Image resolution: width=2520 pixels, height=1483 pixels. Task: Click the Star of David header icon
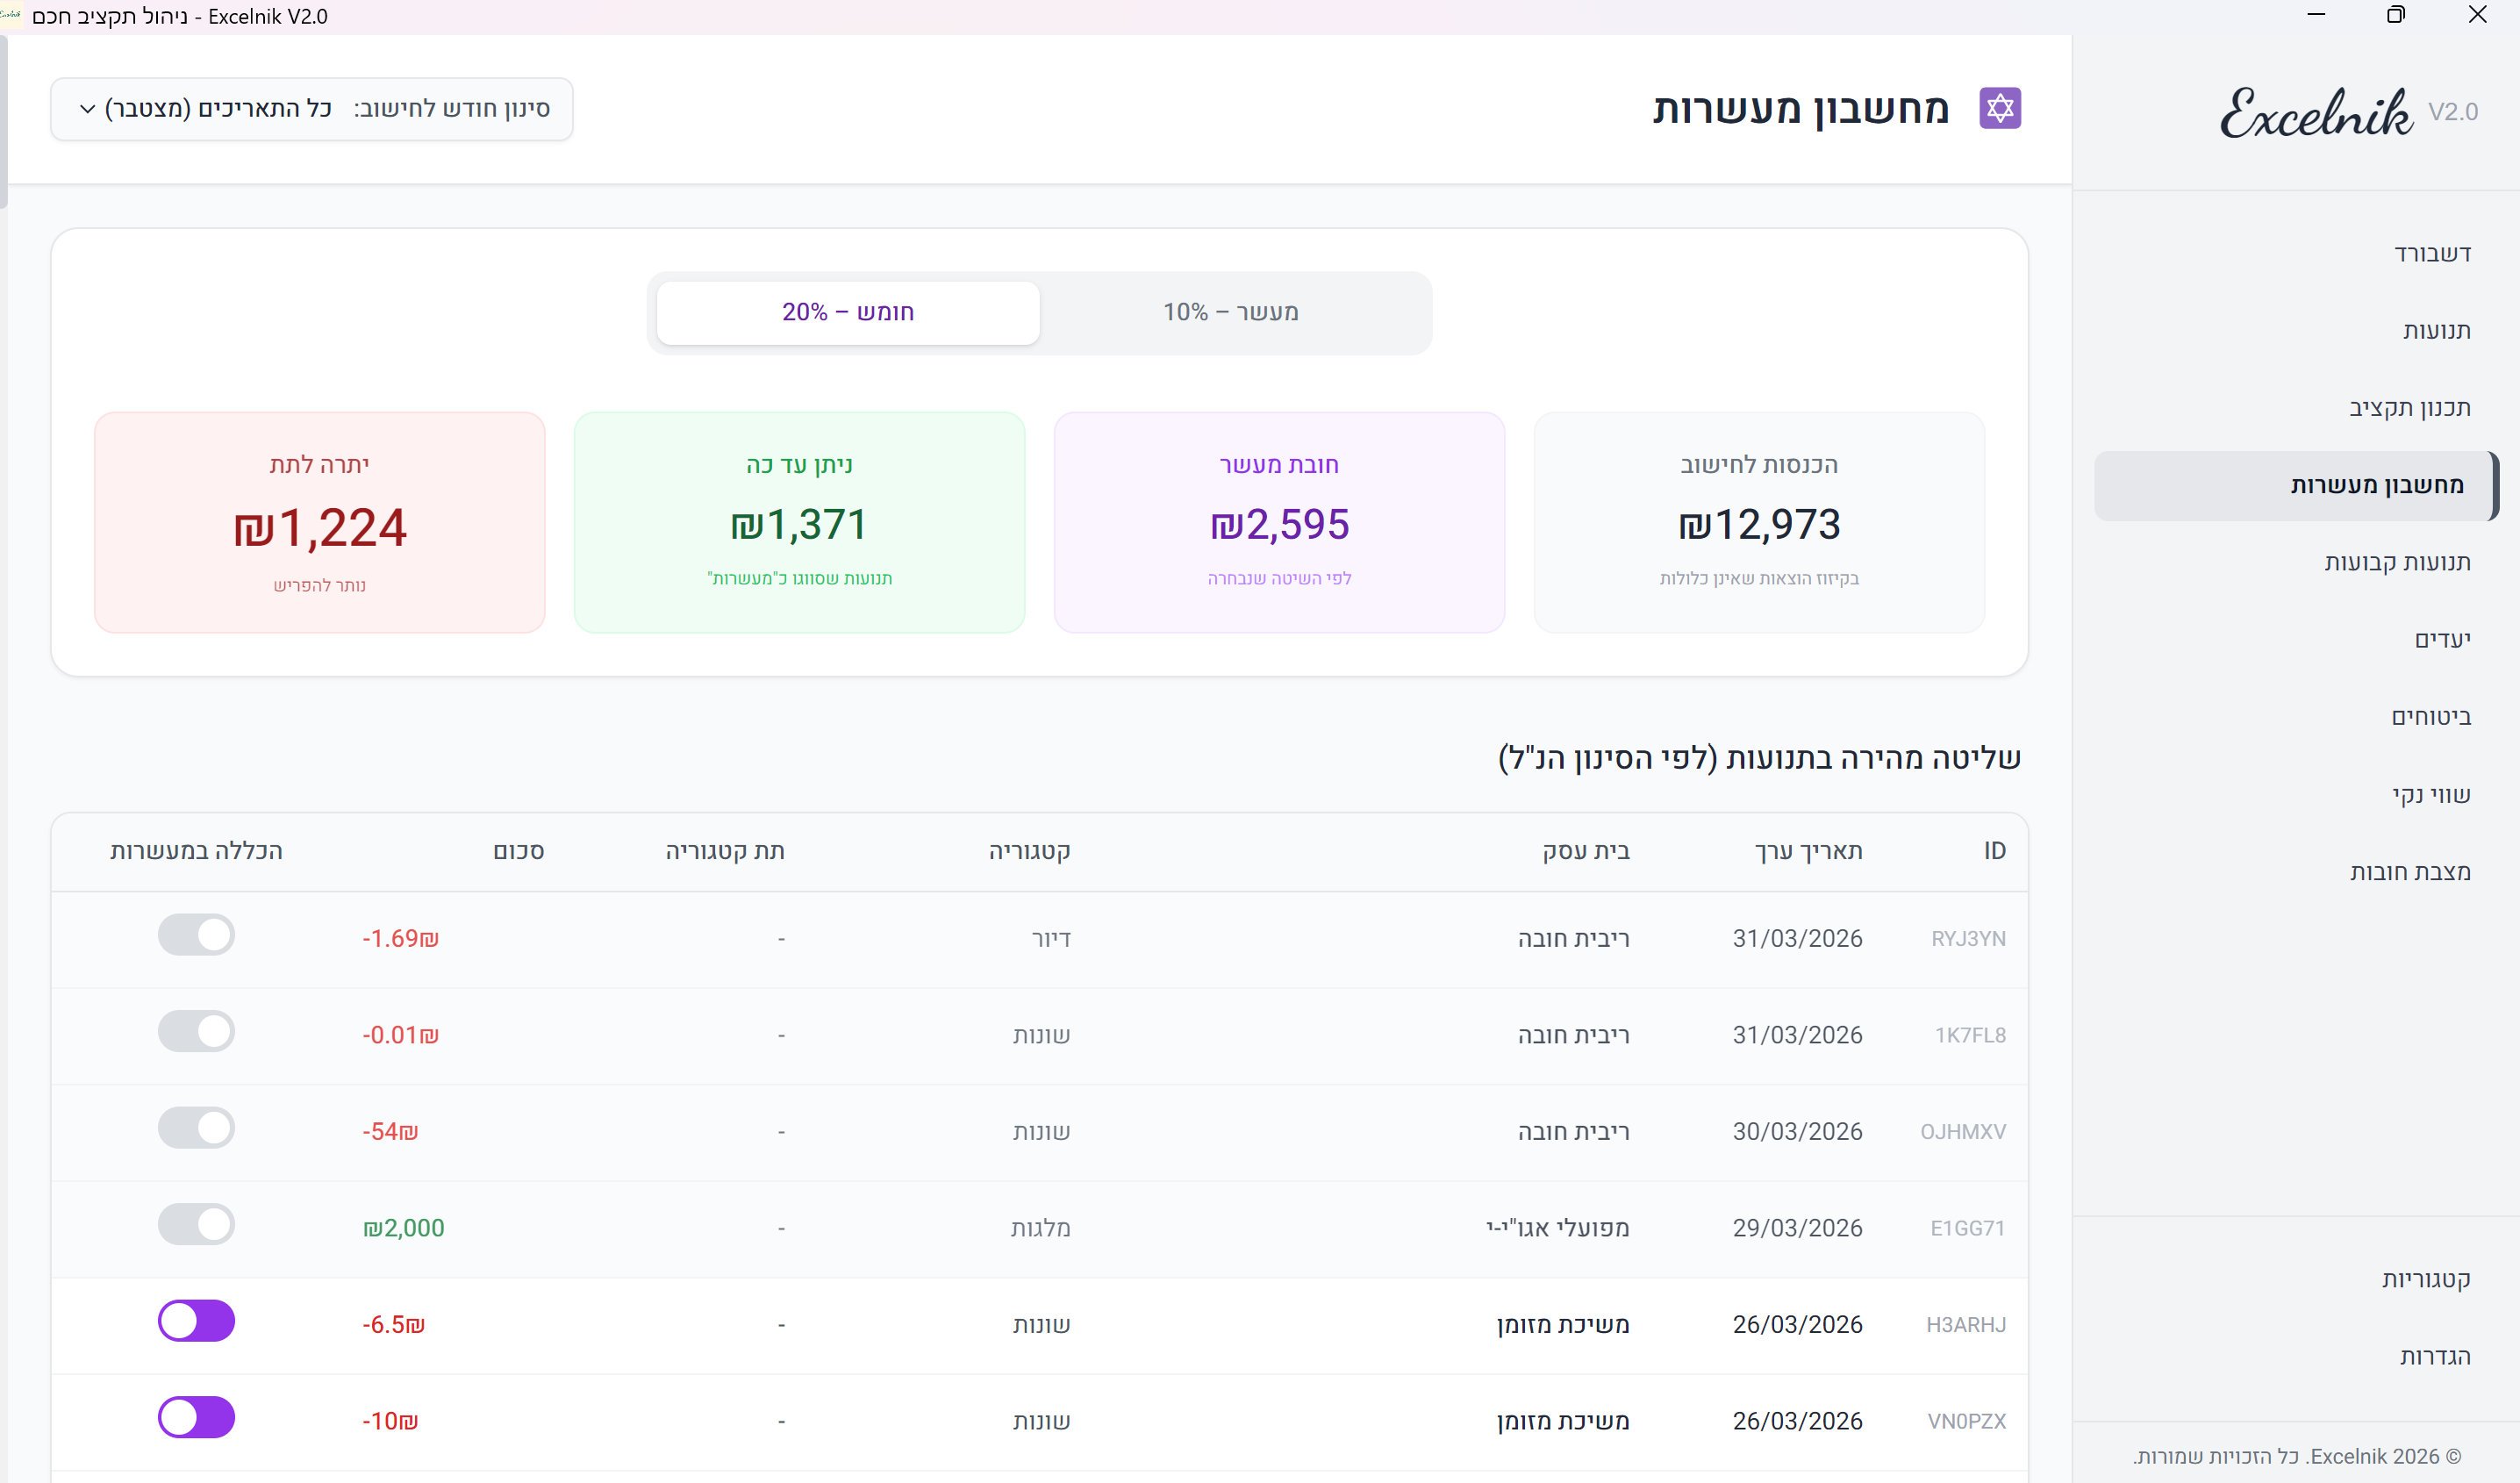[2000, 108]
